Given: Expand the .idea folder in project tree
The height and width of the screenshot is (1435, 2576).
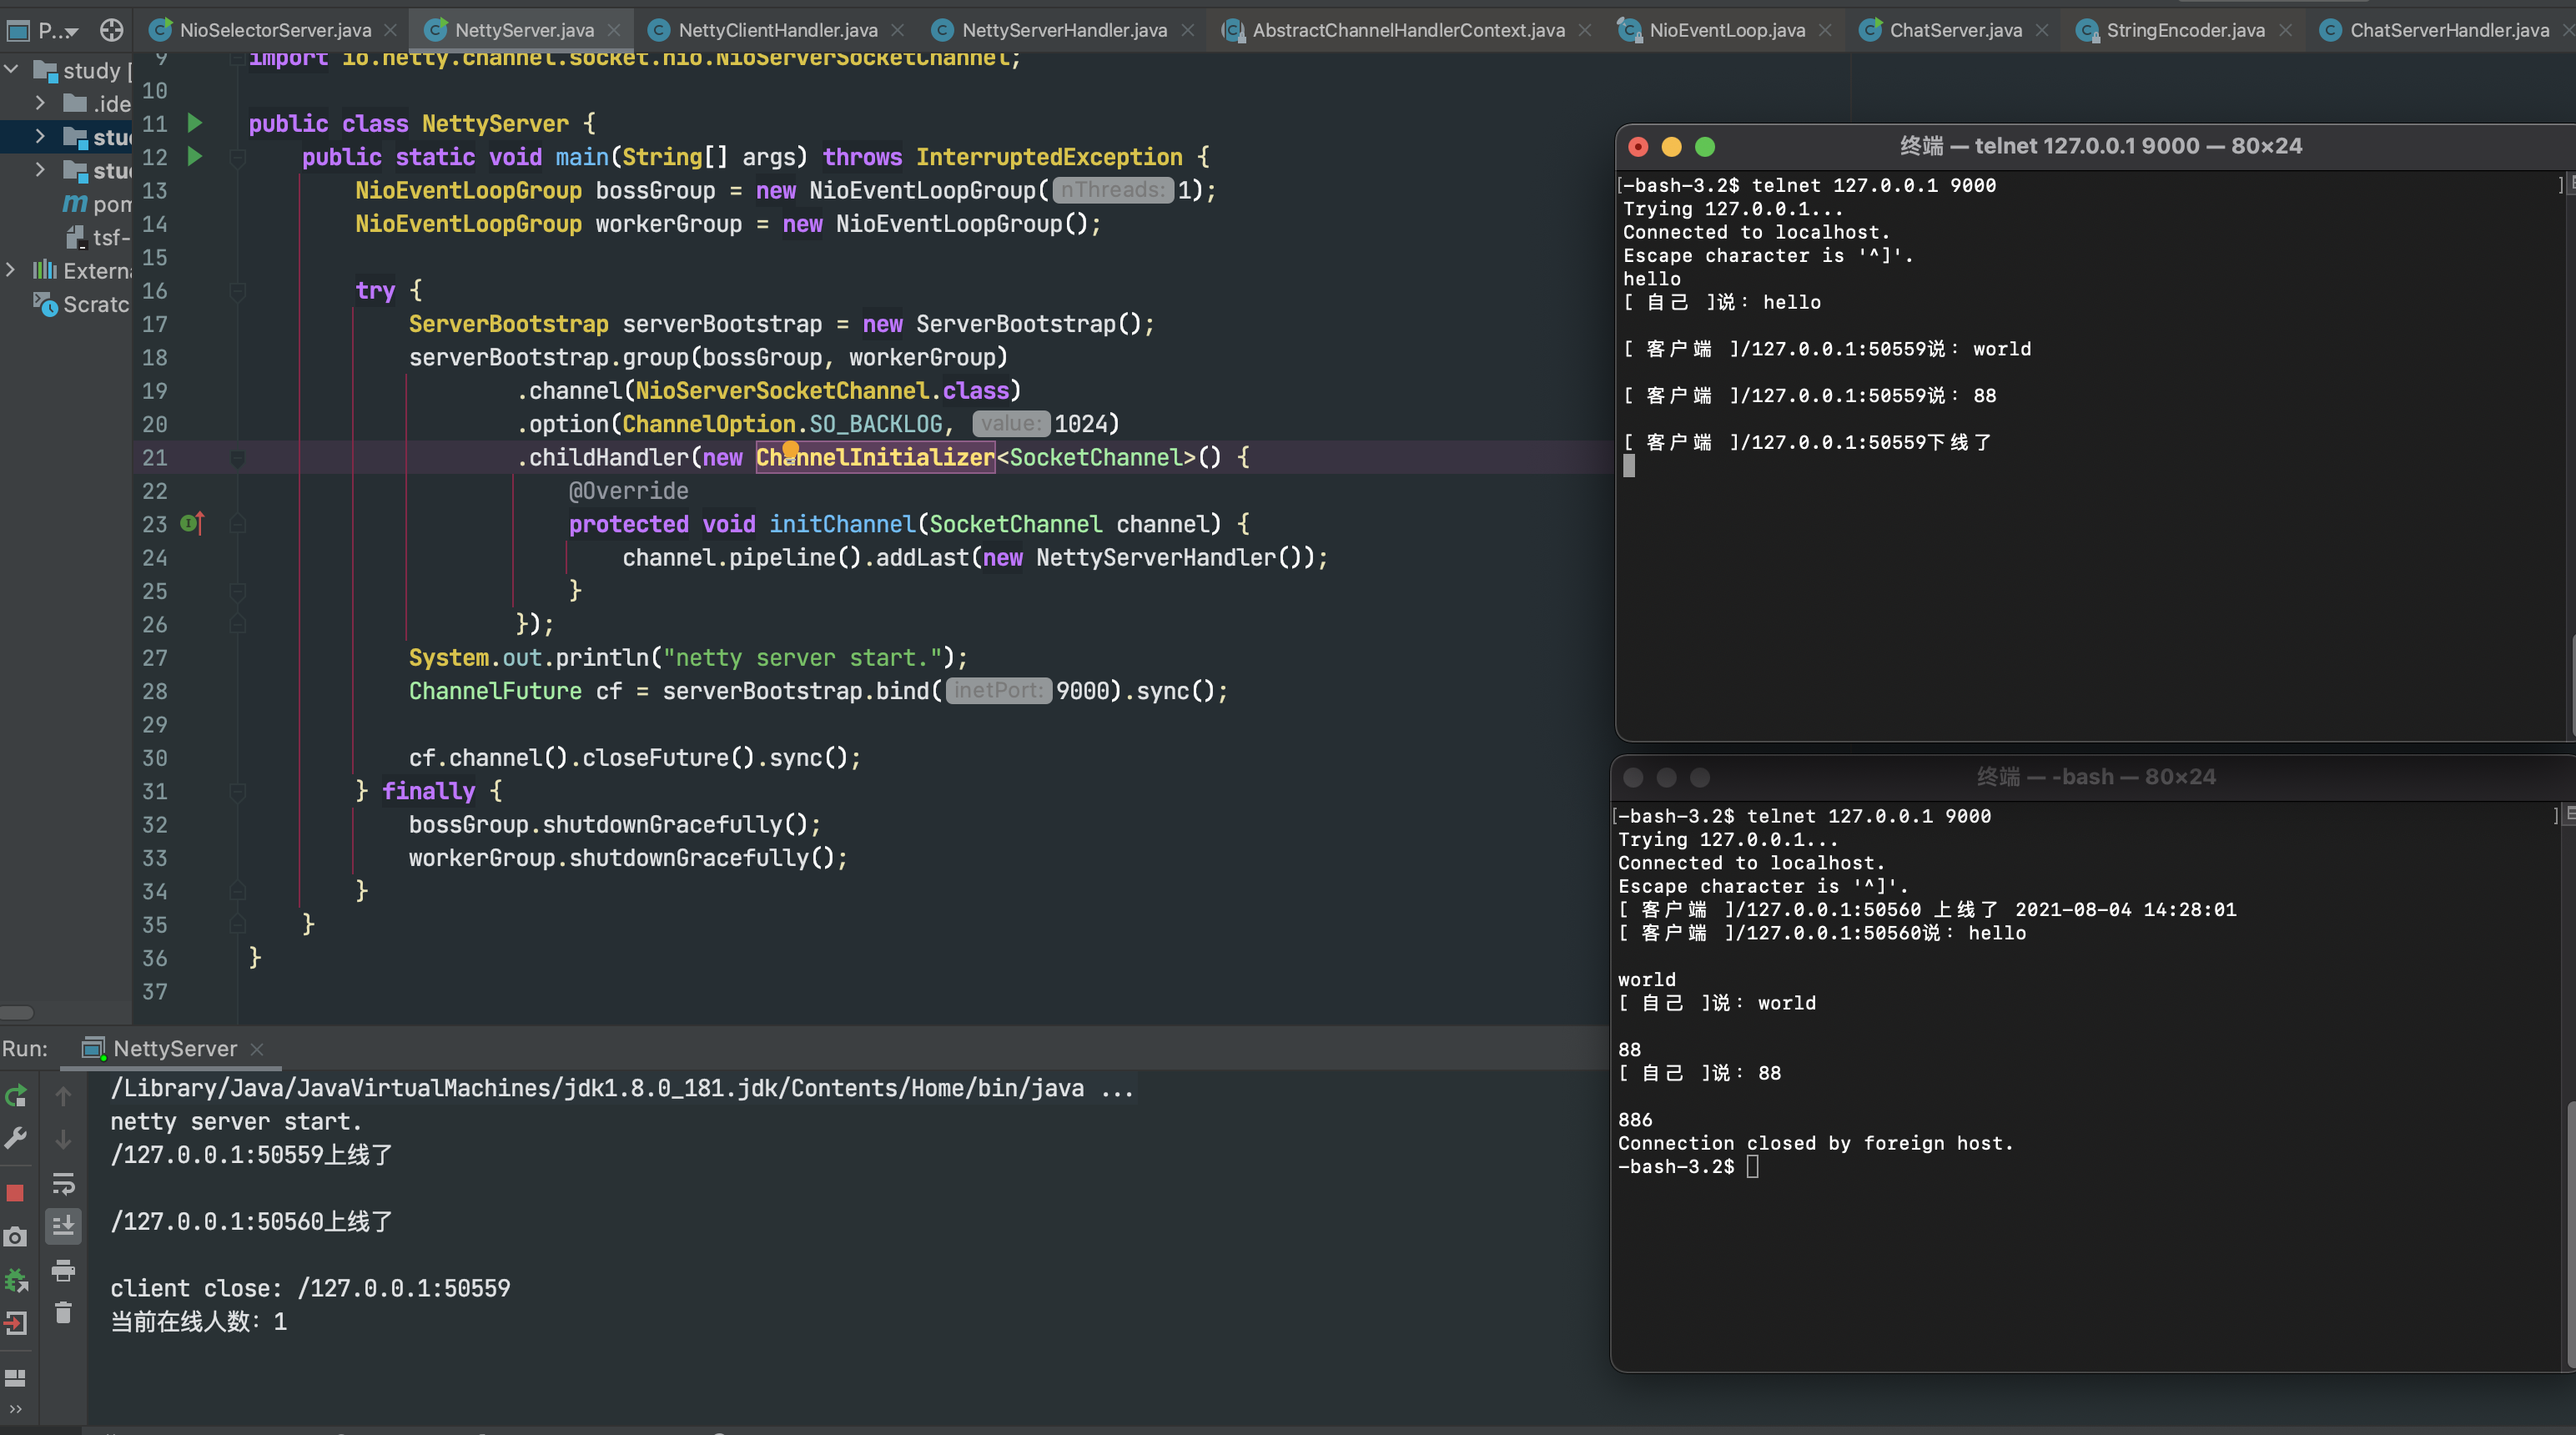Looking at the screenshot, I should (40, 103).
